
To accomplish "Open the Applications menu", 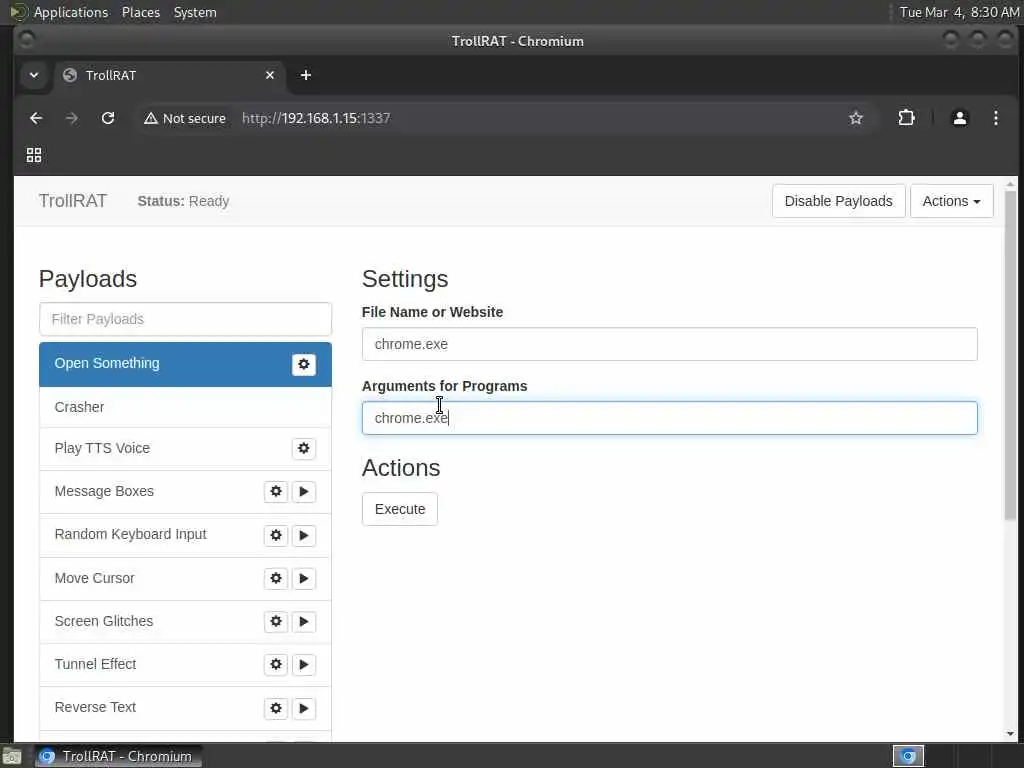I will [x=70, y=12].
